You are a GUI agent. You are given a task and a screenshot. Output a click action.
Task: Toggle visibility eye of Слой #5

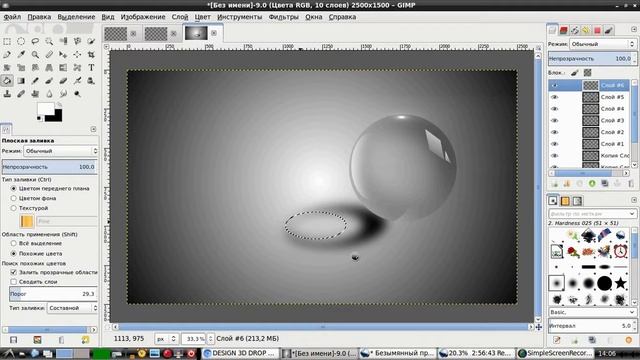[x=554, y=97]
